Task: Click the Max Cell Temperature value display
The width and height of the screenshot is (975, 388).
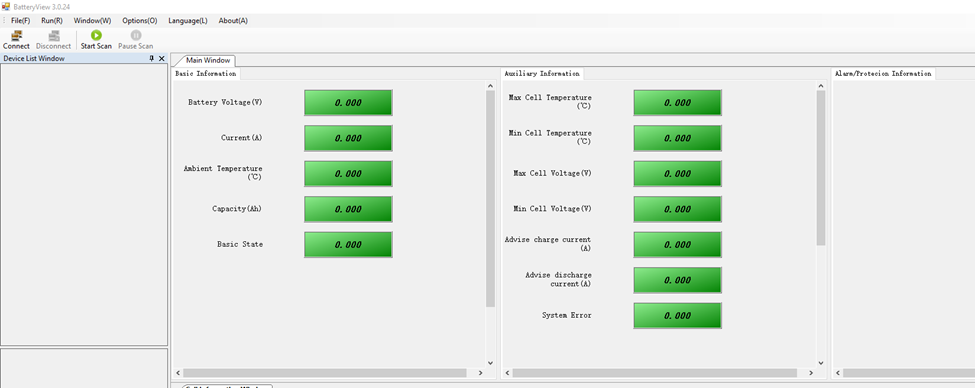Action: (678, 103)
